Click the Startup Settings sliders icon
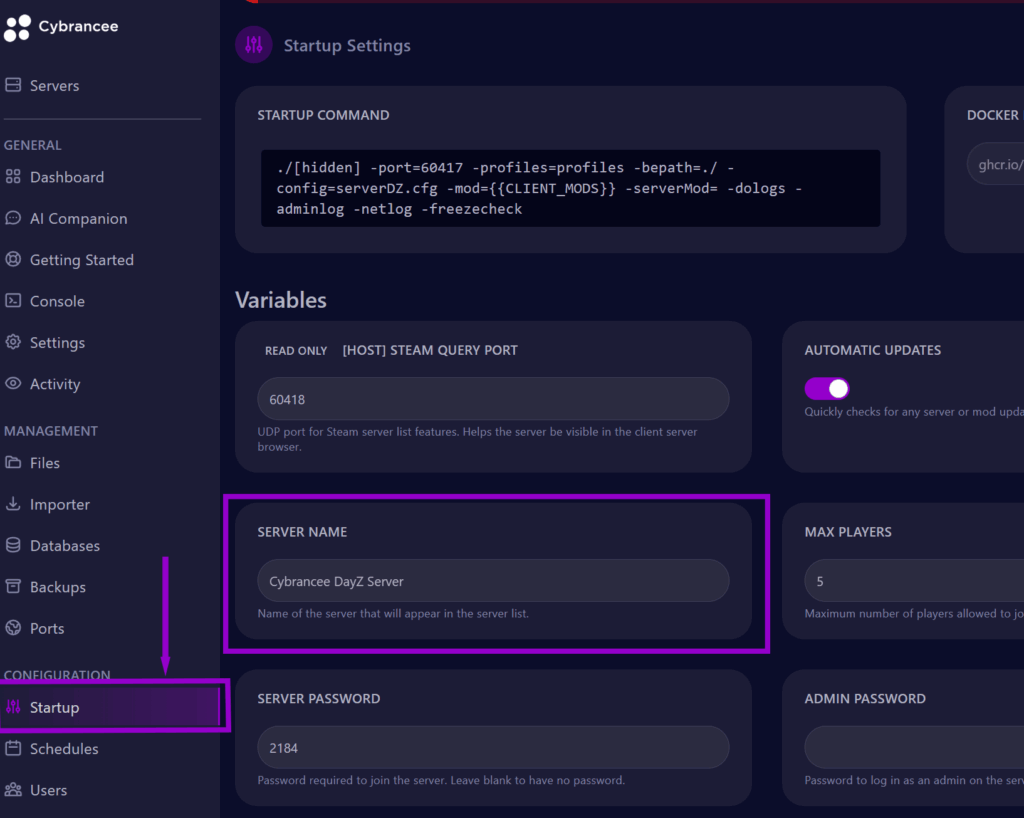 (253, 44)
